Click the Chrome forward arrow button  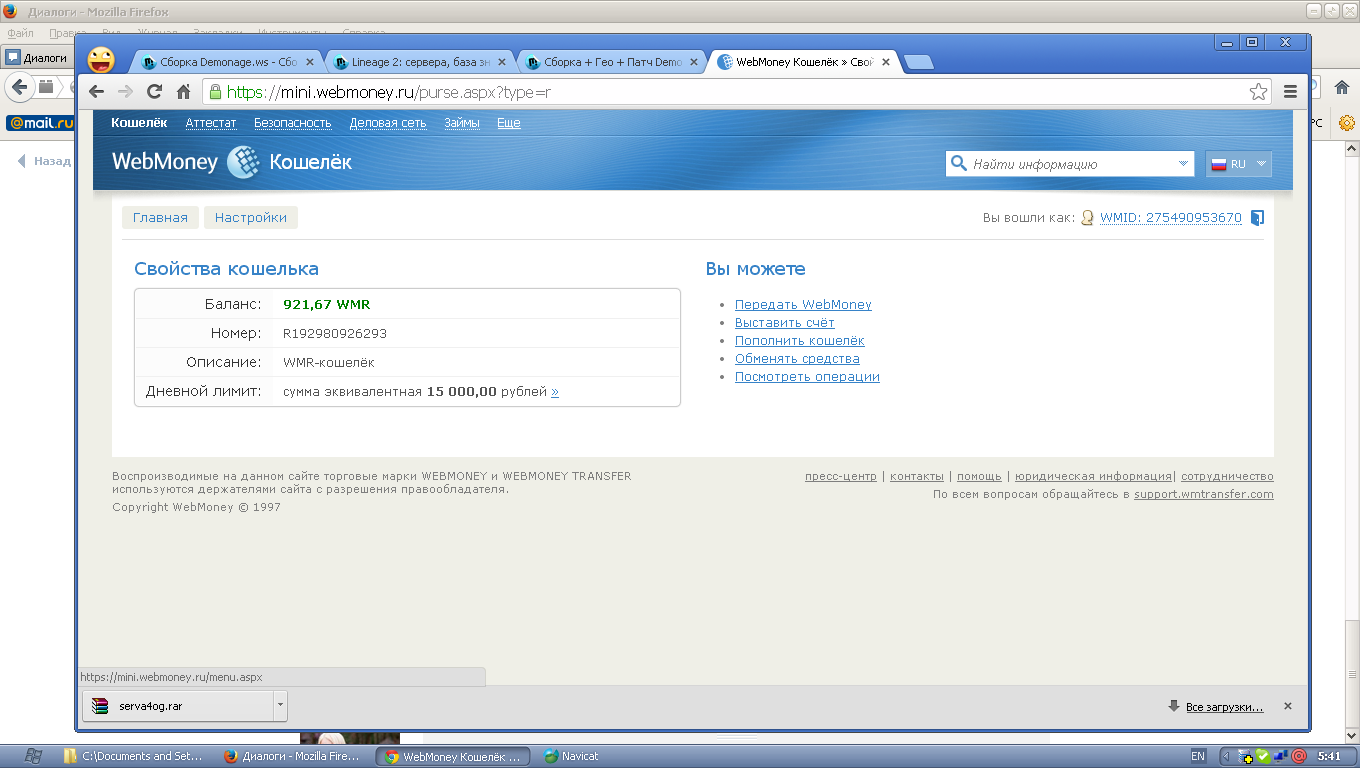pos(125,92)
